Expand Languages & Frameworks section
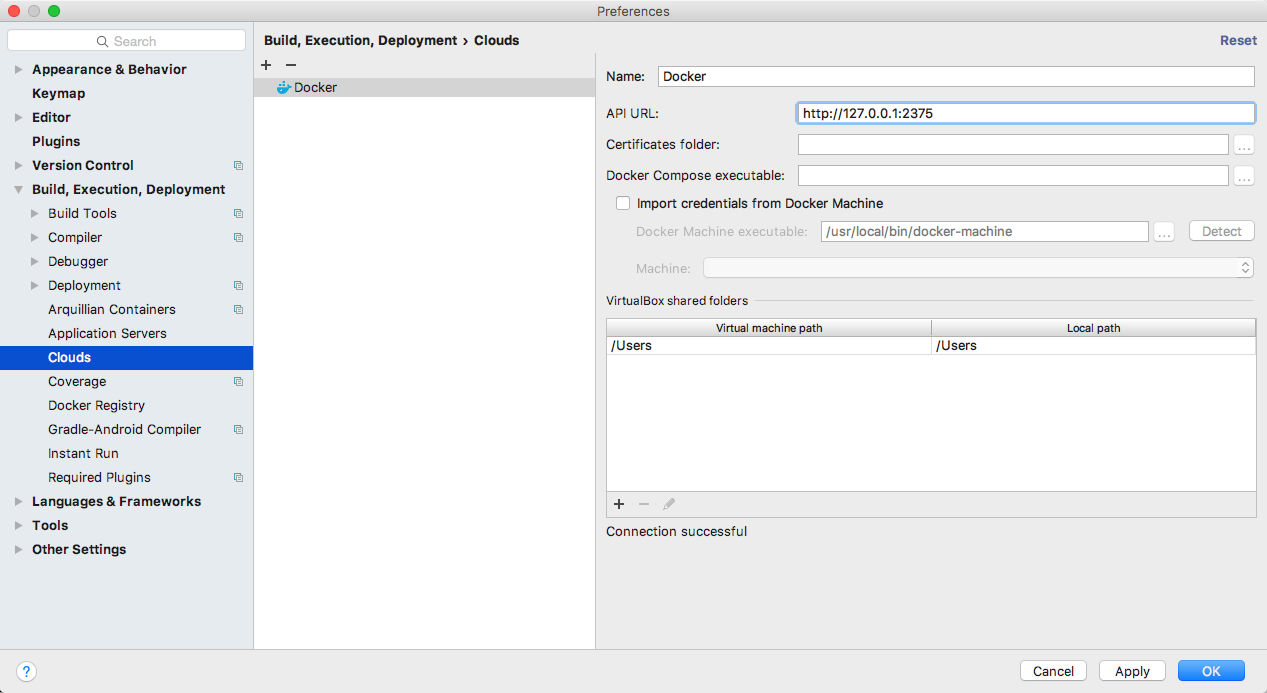 coord(18,501)
